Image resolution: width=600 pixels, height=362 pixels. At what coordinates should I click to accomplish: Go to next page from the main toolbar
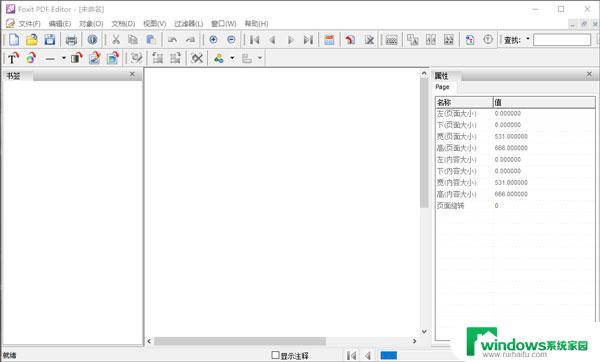[290, 39]
